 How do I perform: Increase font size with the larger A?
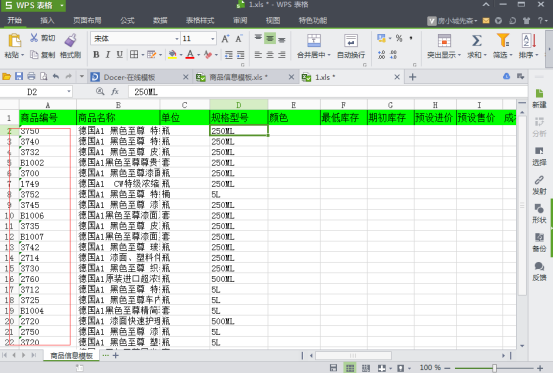click(x=225, y=38)
